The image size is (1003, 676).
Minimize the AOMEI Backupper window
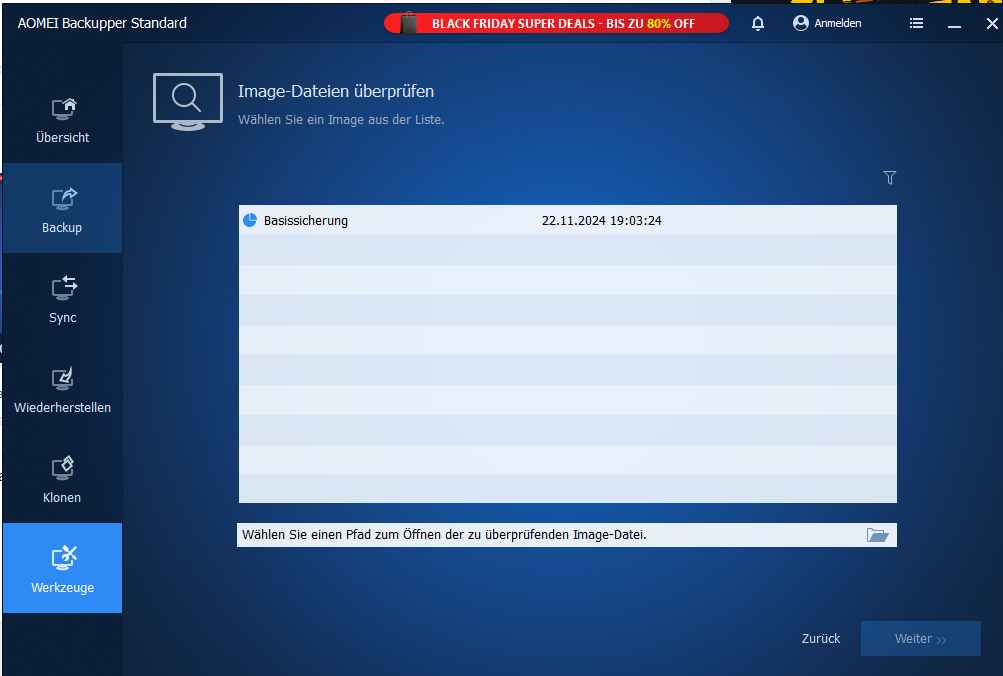(954, 24)
